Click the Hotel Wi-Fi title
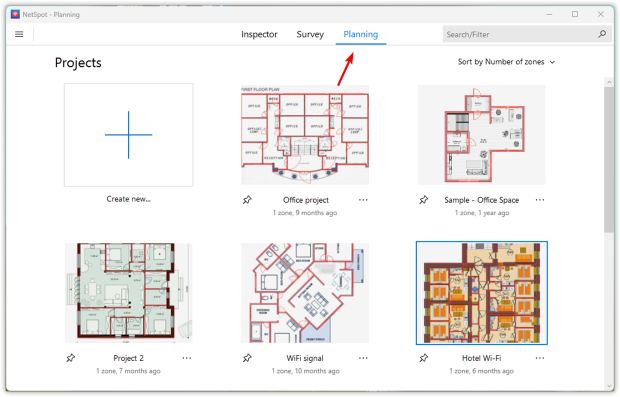The image size is (620, 397). click(x=482, y=358)
